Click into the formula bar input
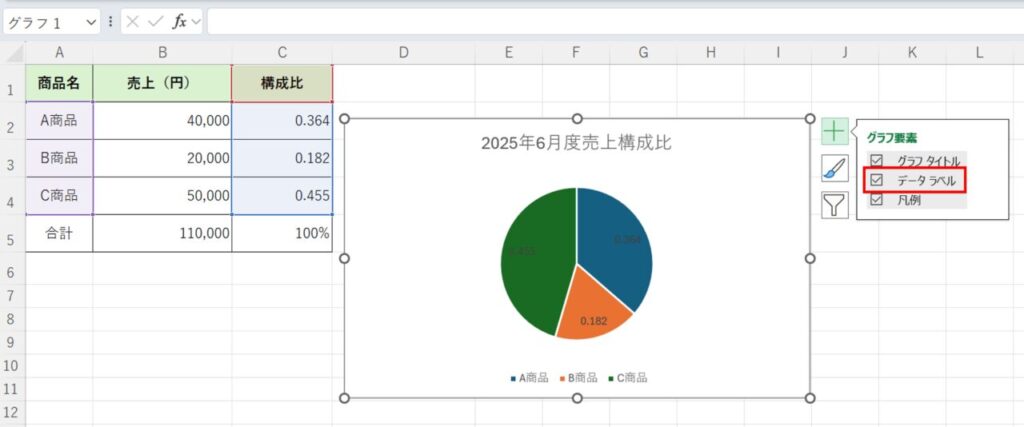Image resolution: width=1024 pixels, height=427 pixels. click(x=615, y=22)
